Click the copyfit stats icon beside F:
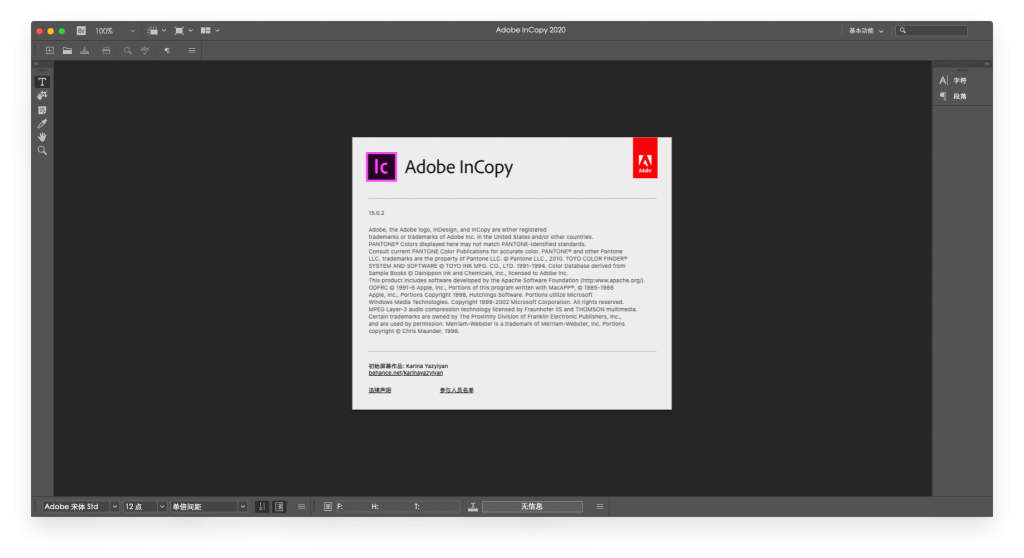This screenshot has height=558, width=1024. tap(328, 506)
